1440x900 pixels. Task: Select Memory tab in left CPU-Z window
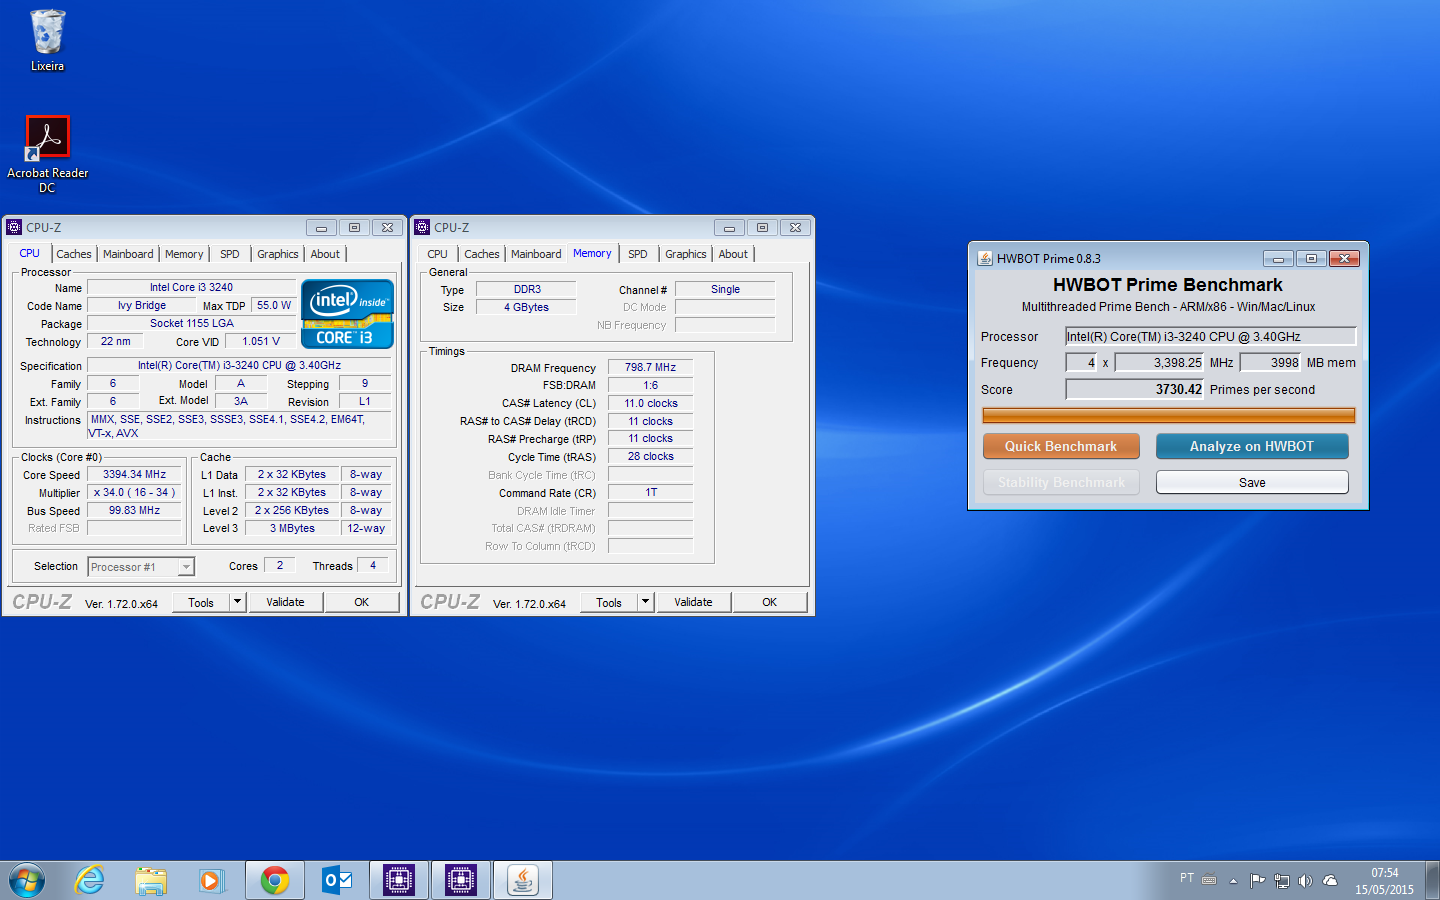click(x=184, y=254)
